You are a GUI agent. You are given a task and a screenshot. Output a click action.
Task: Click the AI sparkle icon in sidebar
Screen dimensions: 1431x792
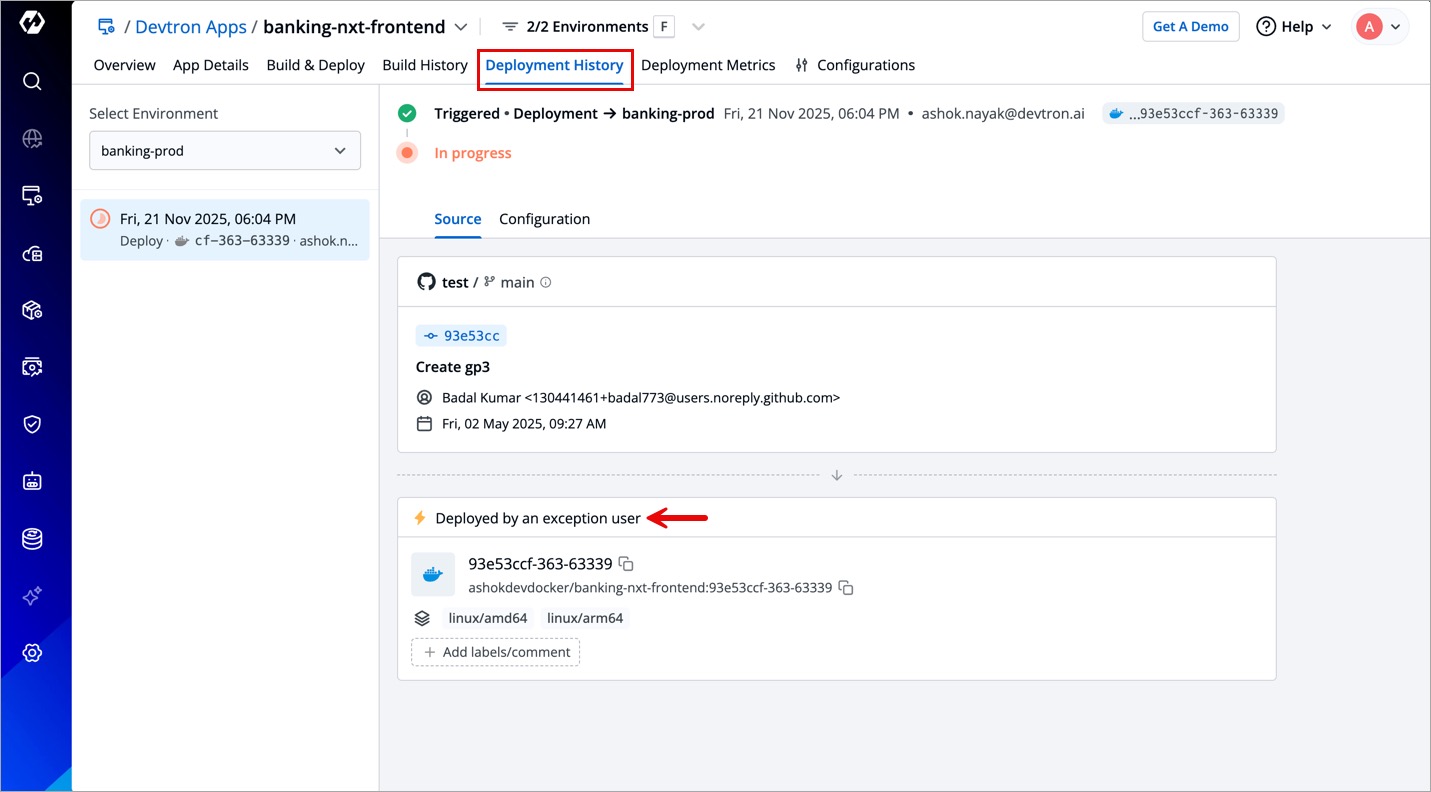tap(32, 596)
